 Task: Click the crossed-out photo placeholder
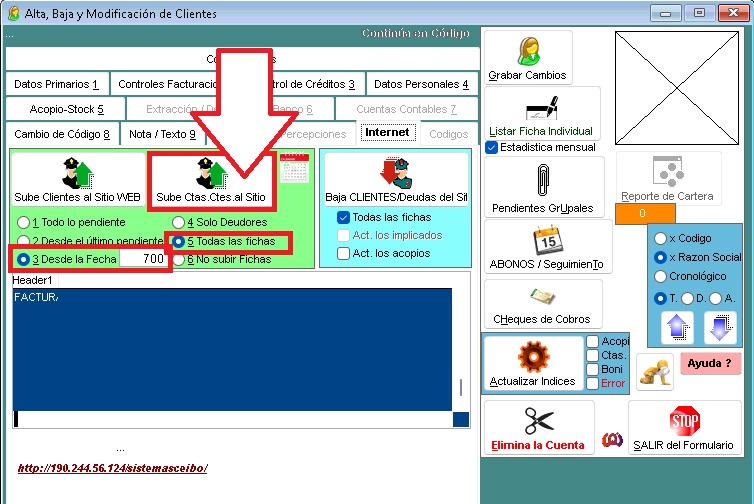(x=677, y=88)
